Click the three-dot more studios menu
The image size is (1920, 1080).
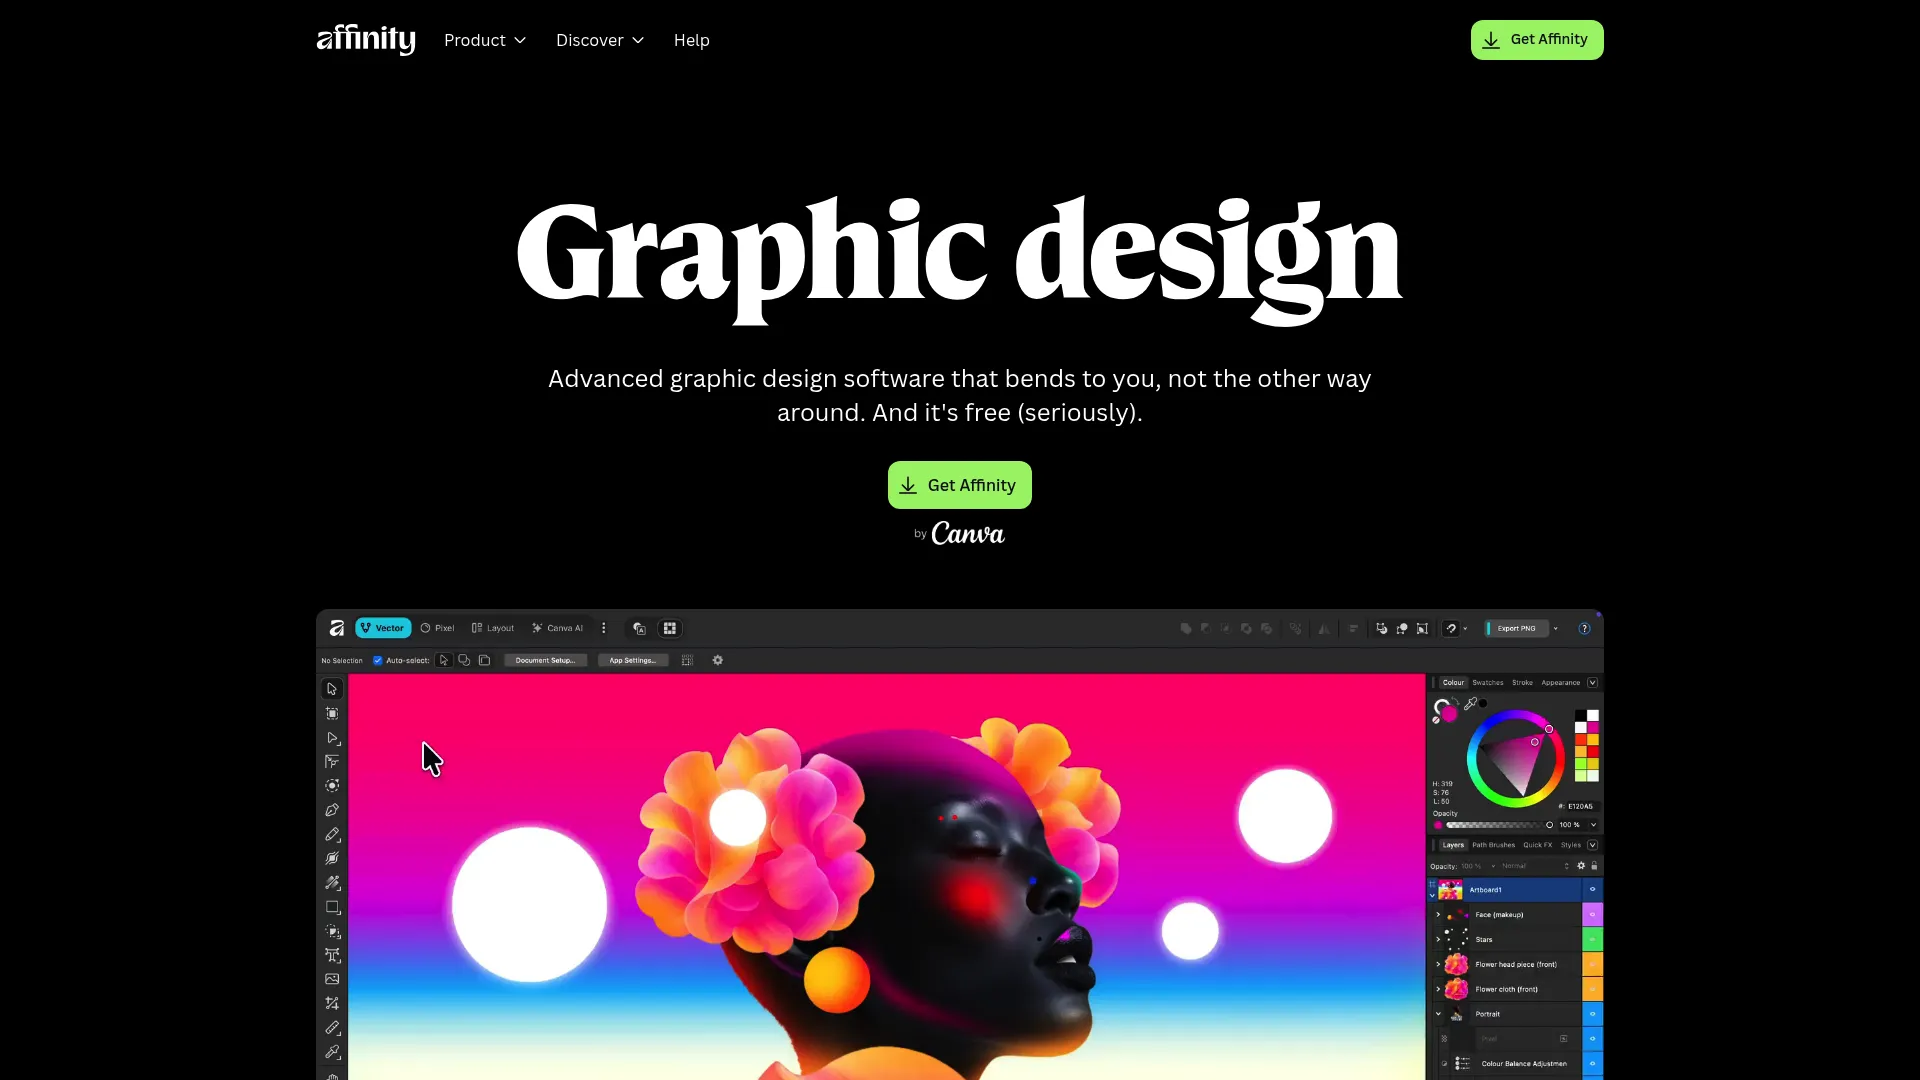[x=603, y=628]
